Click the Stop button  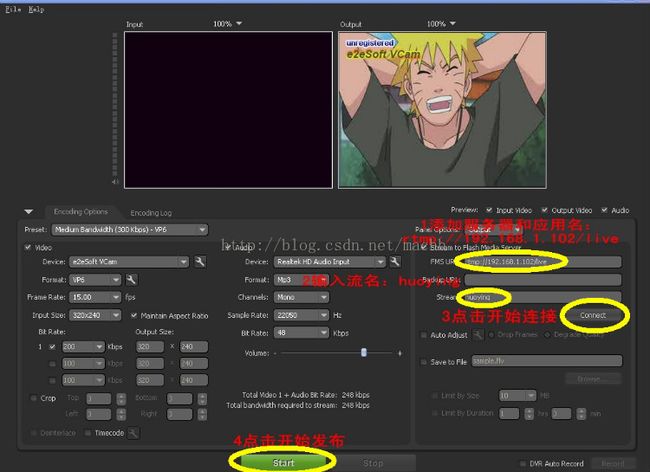[373, 463]
